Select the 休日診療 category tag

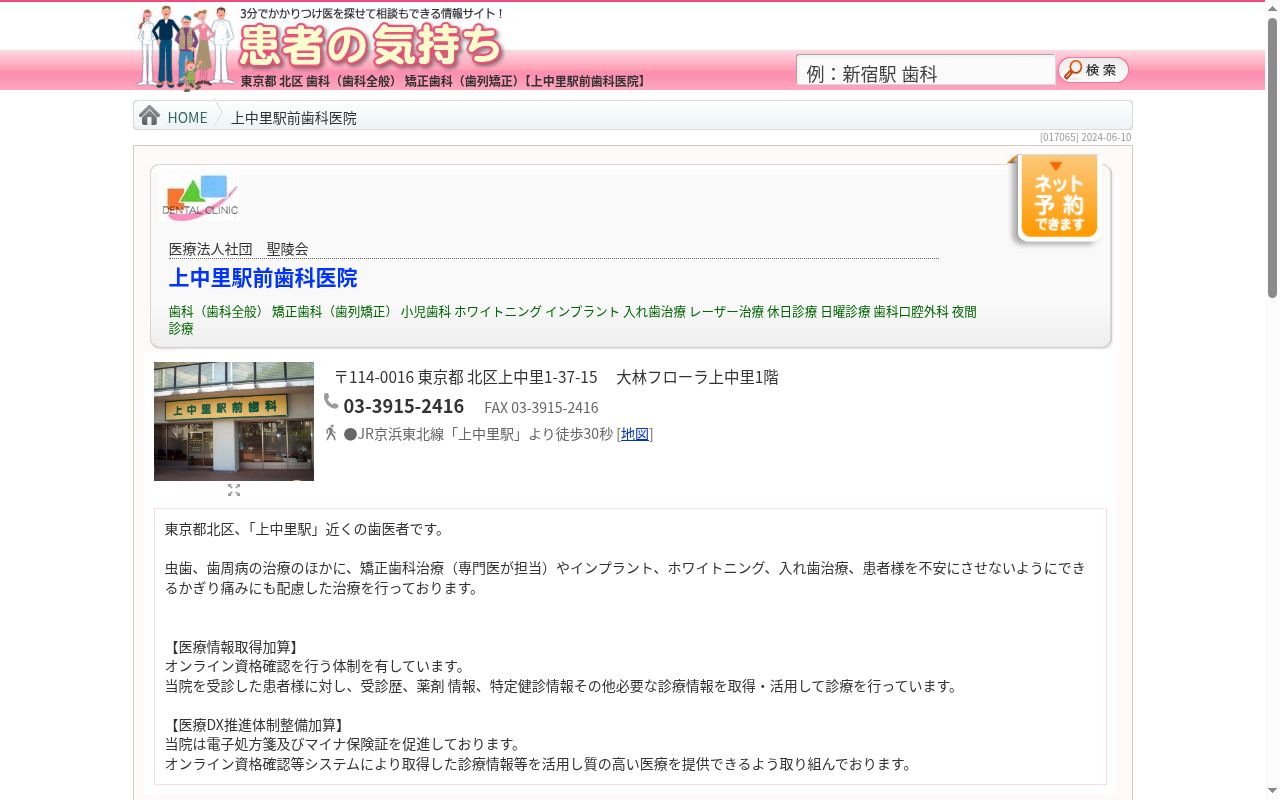pos(792,312)
